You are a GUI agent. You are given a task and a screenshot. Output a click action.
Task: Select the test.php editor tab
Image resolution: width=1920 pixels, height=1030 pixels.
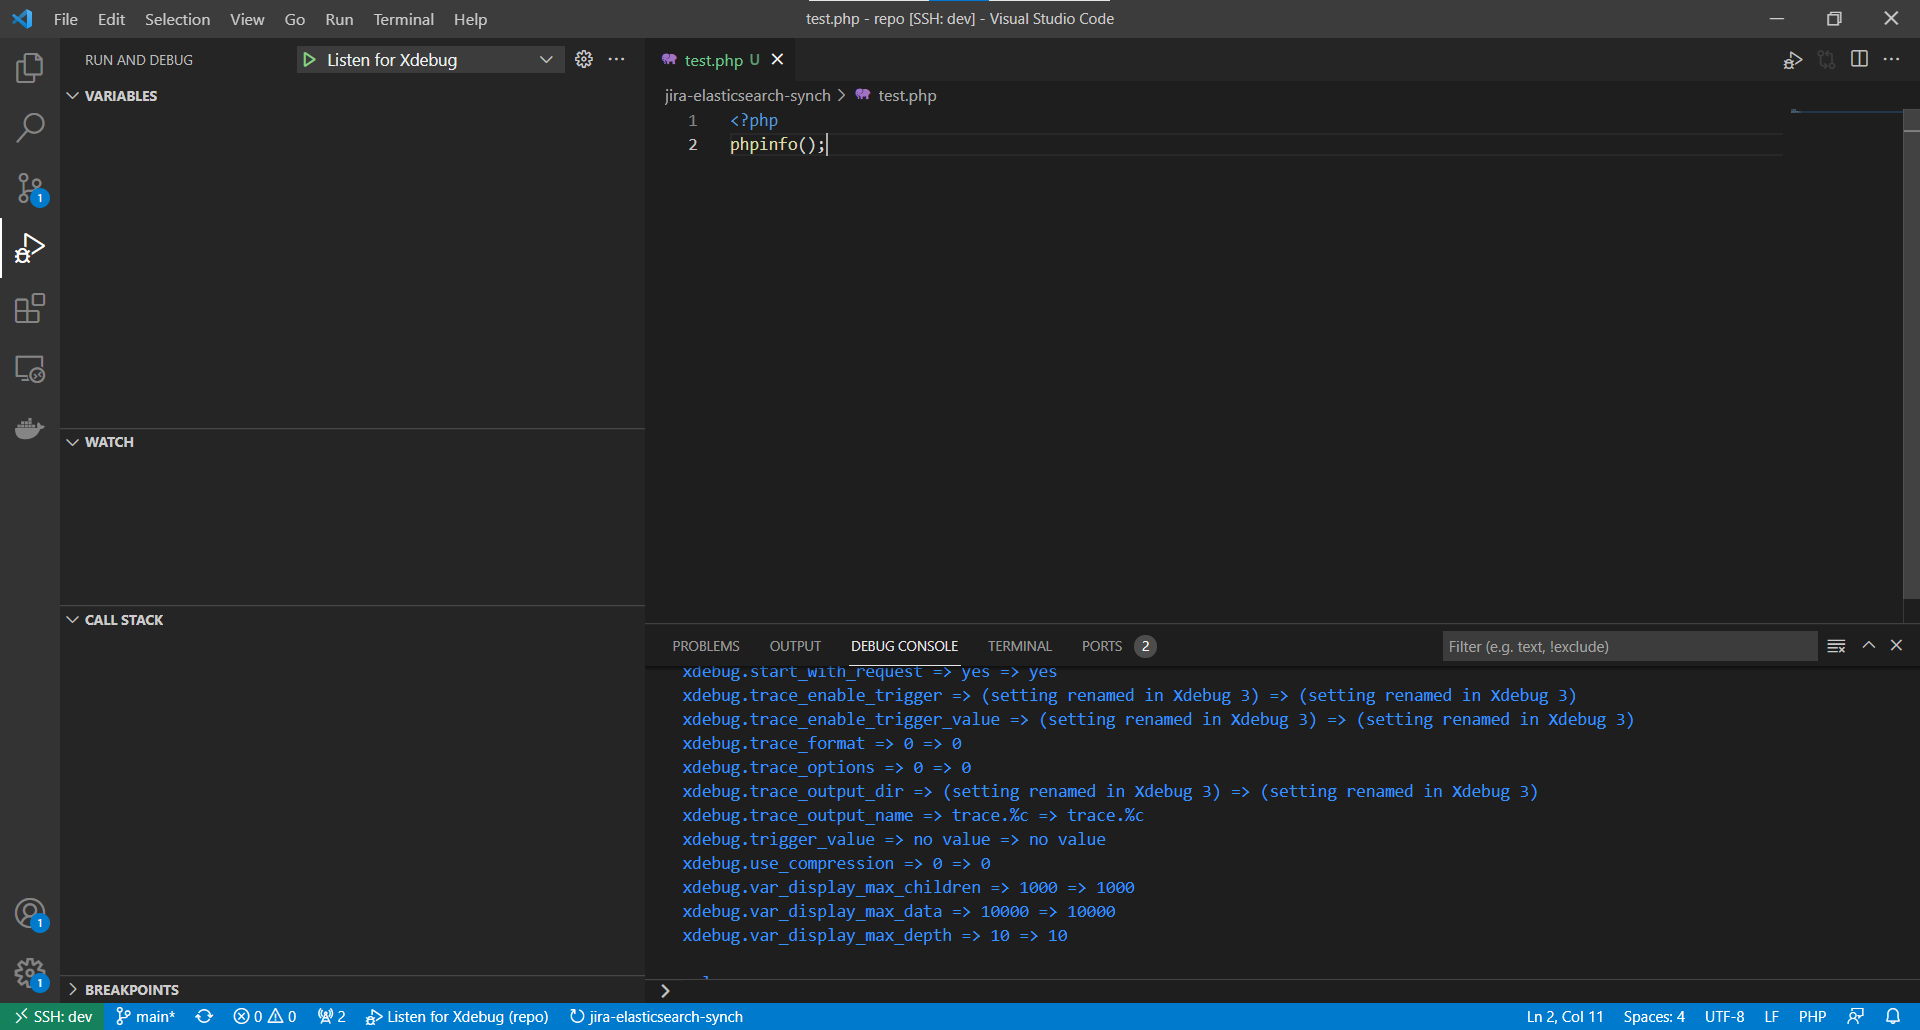[x=720, y=60]
